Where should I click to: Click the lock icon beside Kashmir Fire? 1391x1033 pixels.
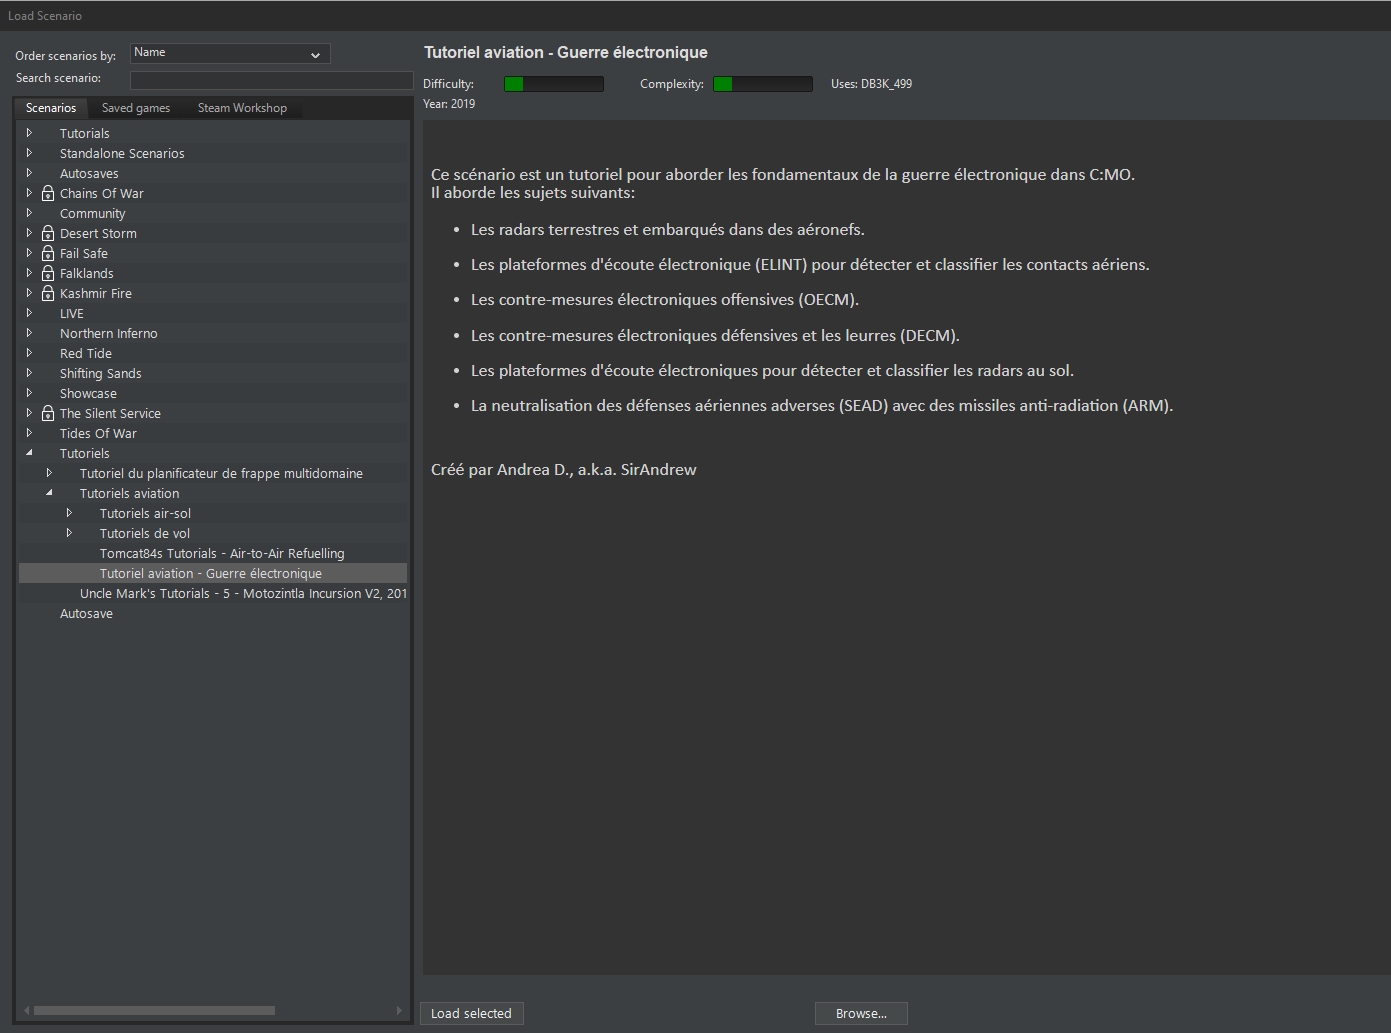47,293
